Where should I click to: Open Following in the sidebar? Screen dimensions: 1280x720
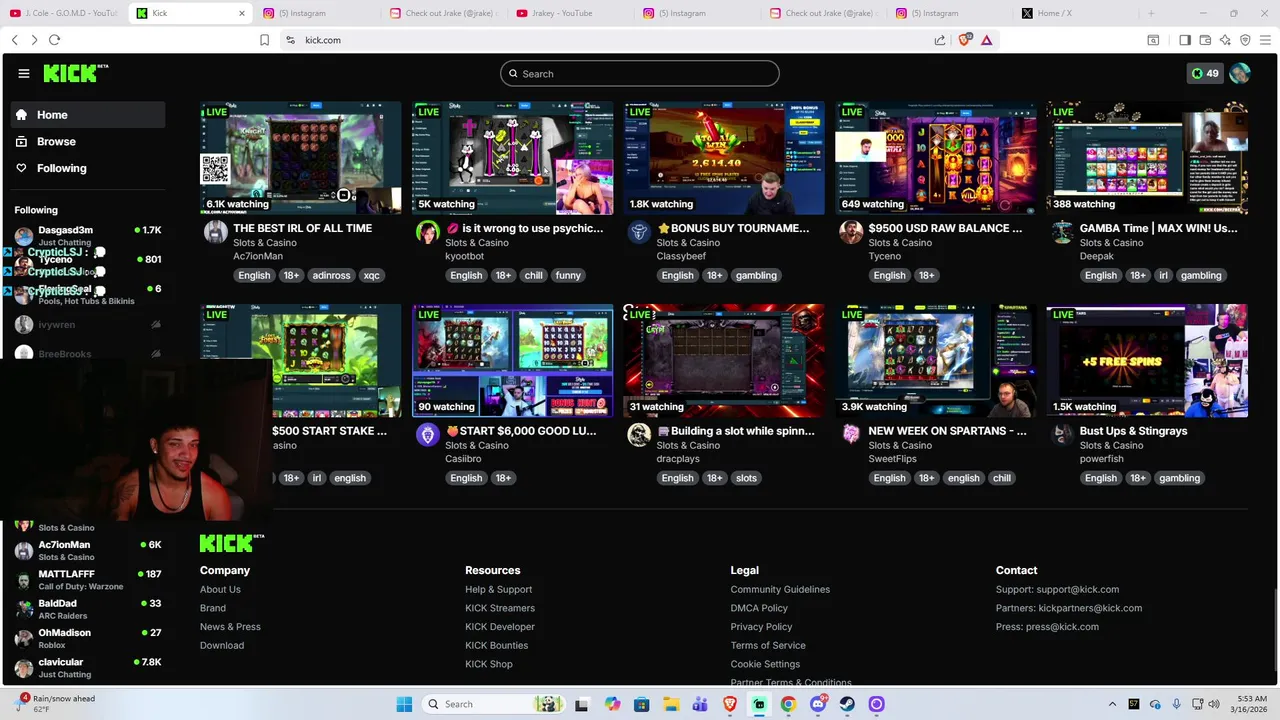pos(88,168)
